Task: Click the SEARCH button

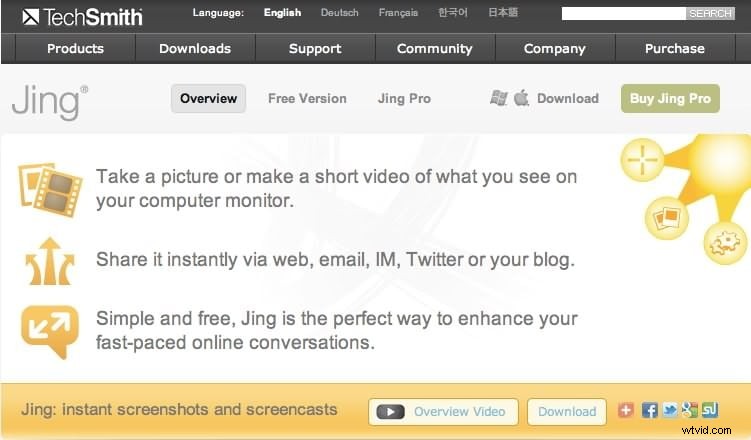Action: [710, 13]
